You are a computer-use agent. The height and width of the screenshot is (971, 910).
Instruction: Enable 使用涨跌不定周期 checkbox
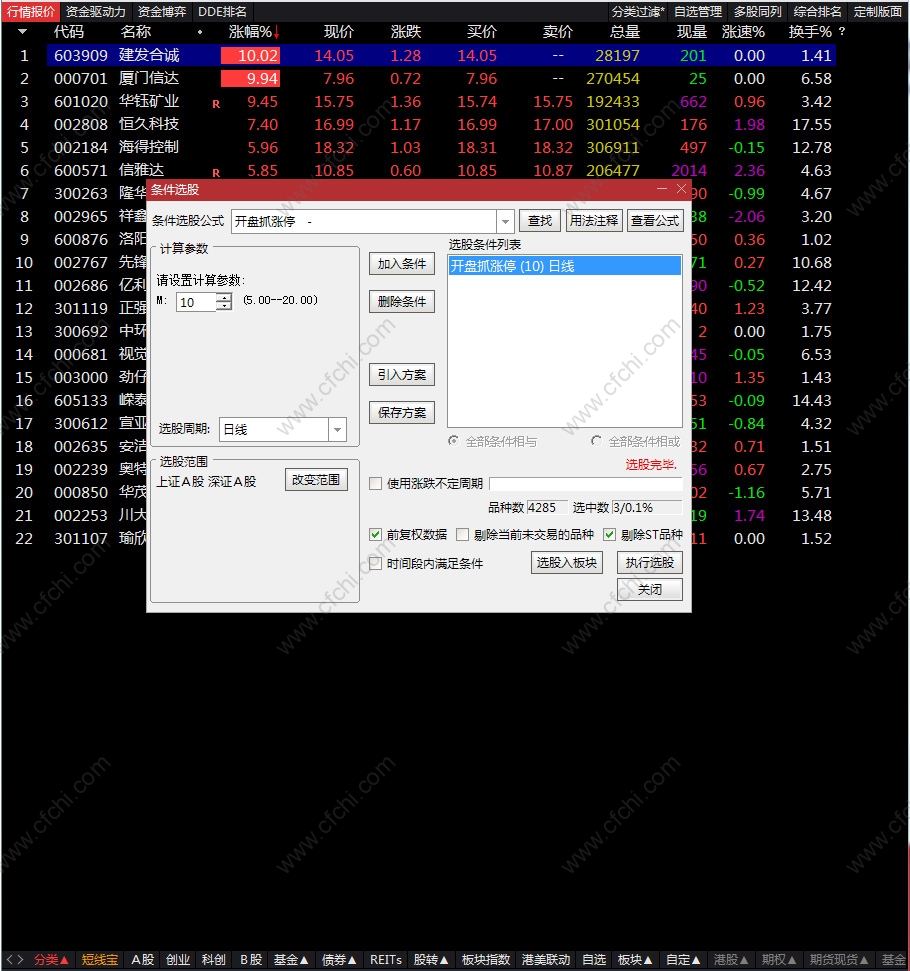click(x=375, y=484)
